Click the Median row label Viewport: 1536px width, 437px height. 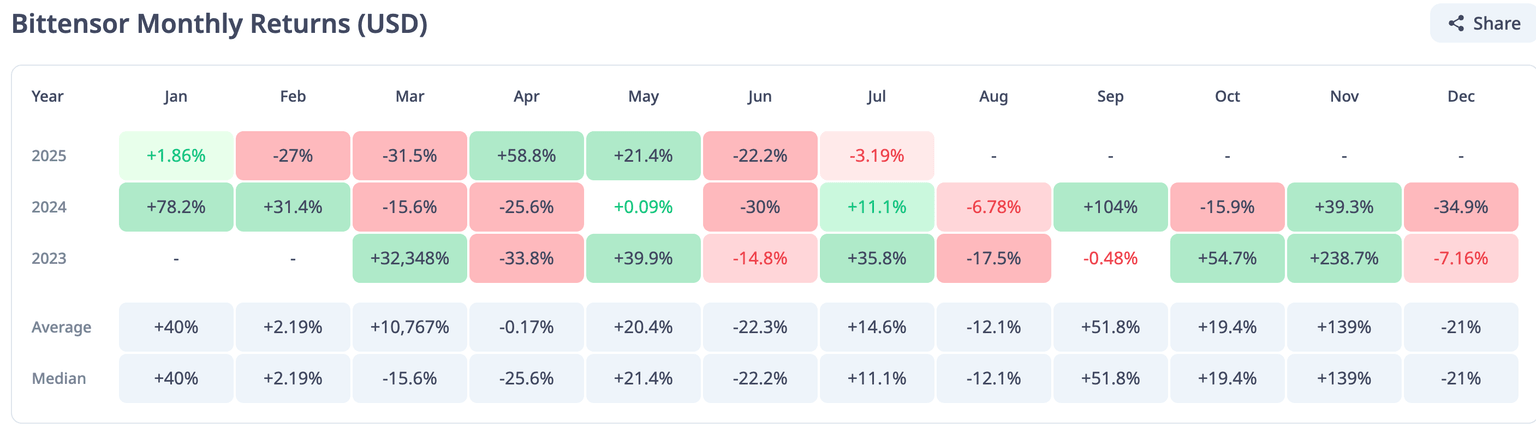pos(59,379)
